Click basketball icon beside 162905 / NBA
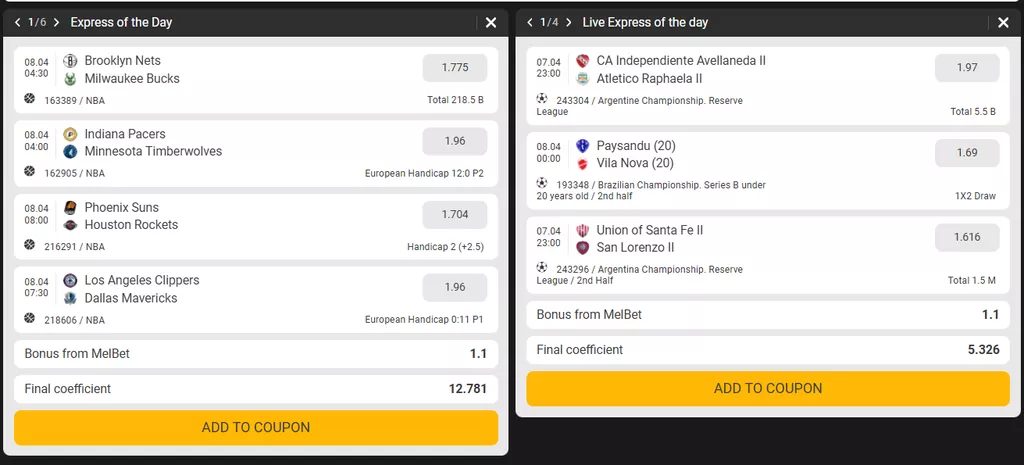1024x465 pixels. 29,171
